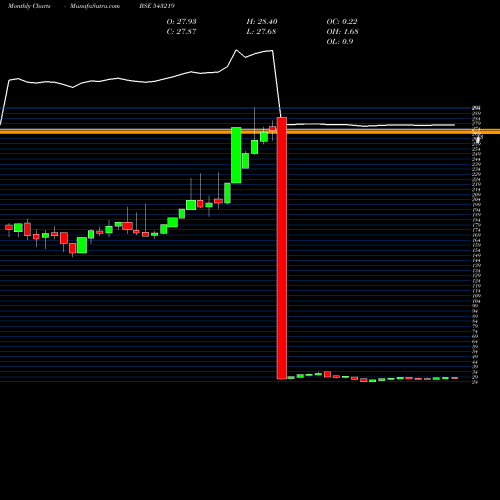Screen dimensions: 500x500
Task: Click the open value 'O: 27.93'
Action: pyautogui.click(x=181, y=22)
